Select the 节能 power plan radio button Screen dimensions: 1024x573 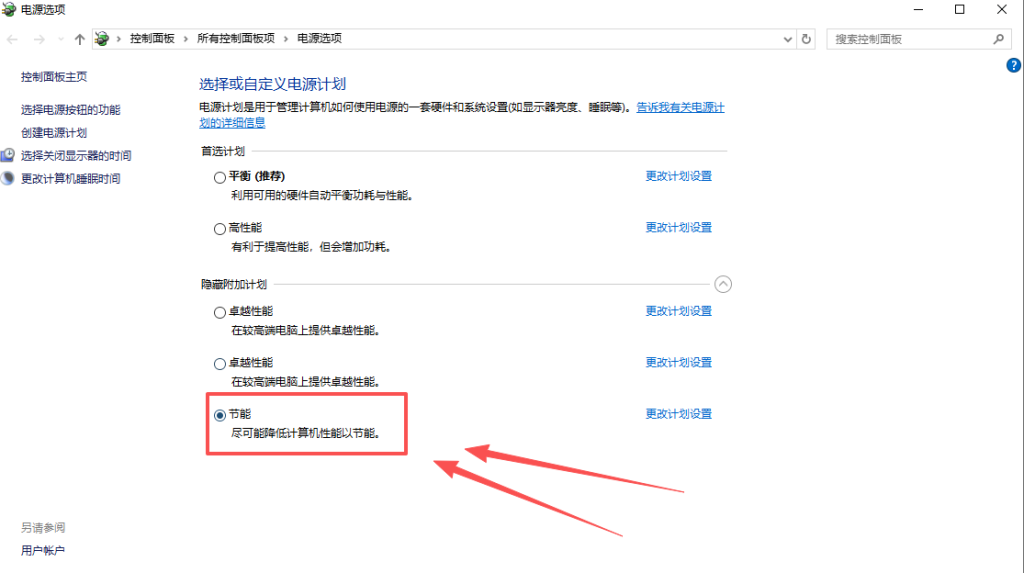[x=220, y=415]
